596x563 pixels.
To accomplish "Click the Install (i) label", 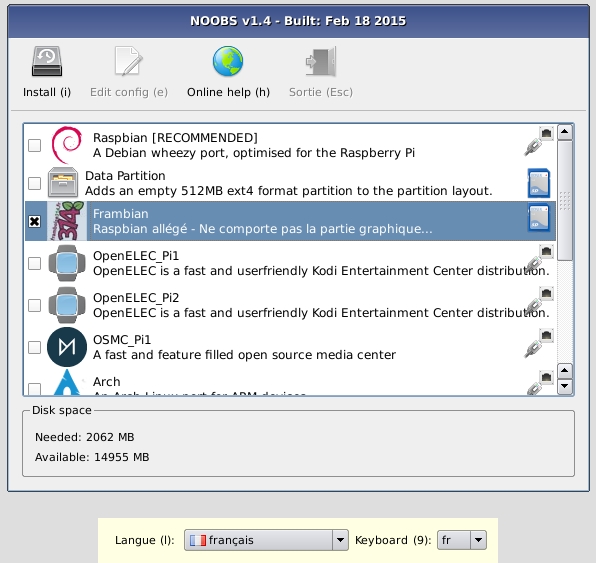I will click(47, 92).
